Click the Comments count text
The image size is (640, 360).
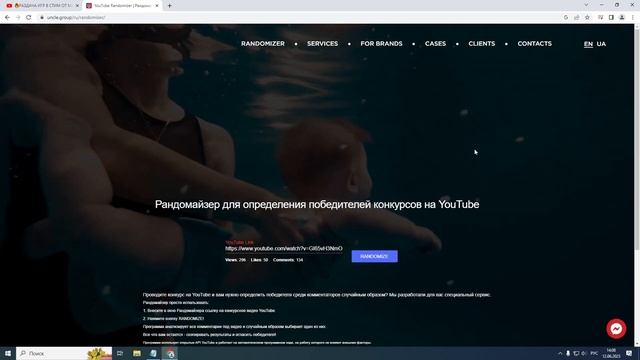pyautogui.click(x=288, y=260)
